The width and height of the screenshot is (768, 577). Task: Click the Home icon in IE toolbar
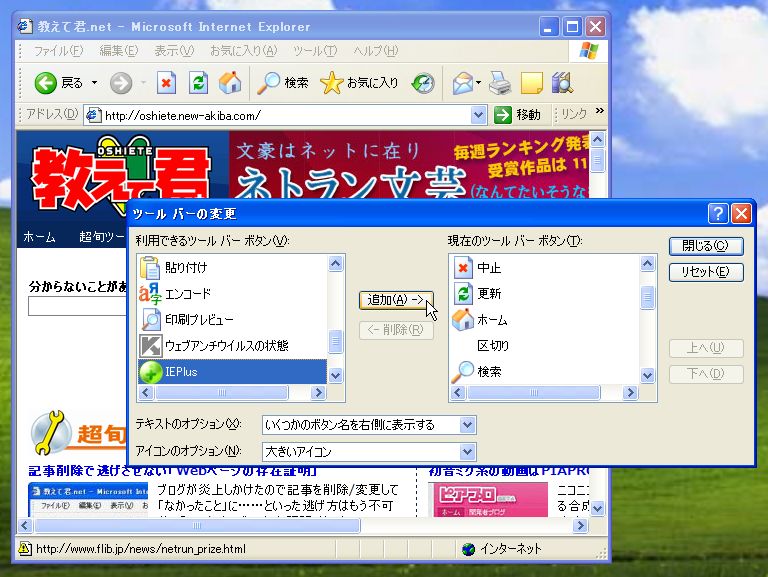pos(230,83)
